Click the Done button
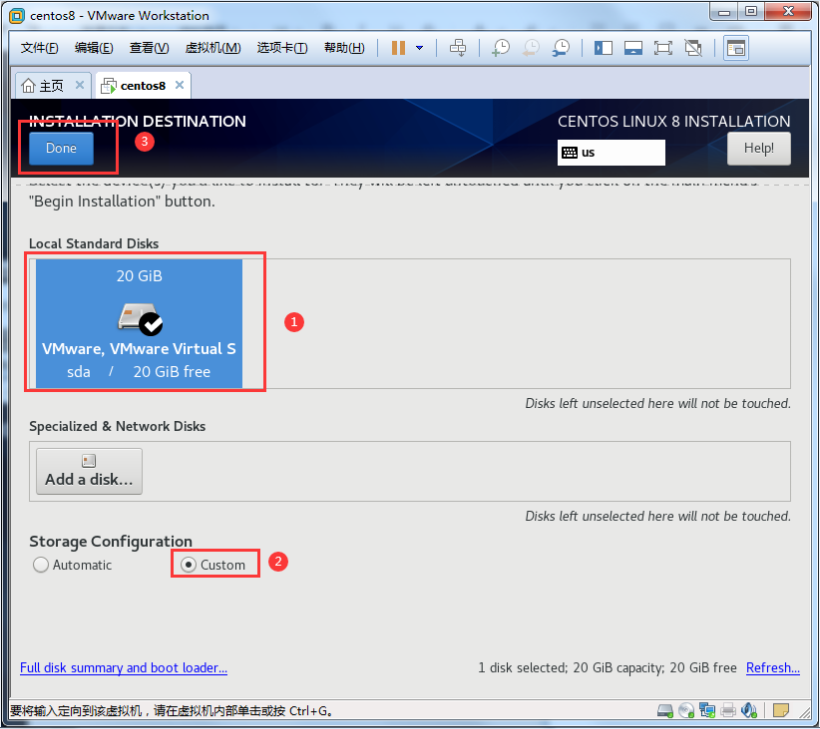Image resolution: width=820 pixels, height=729 pixels. (x=61, y=148)
